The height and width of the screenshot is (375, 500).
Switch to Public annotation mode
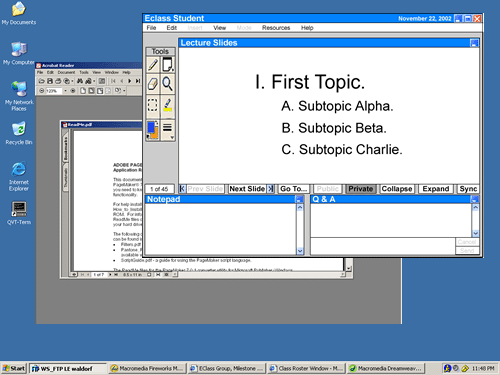[x=327, y=189]
